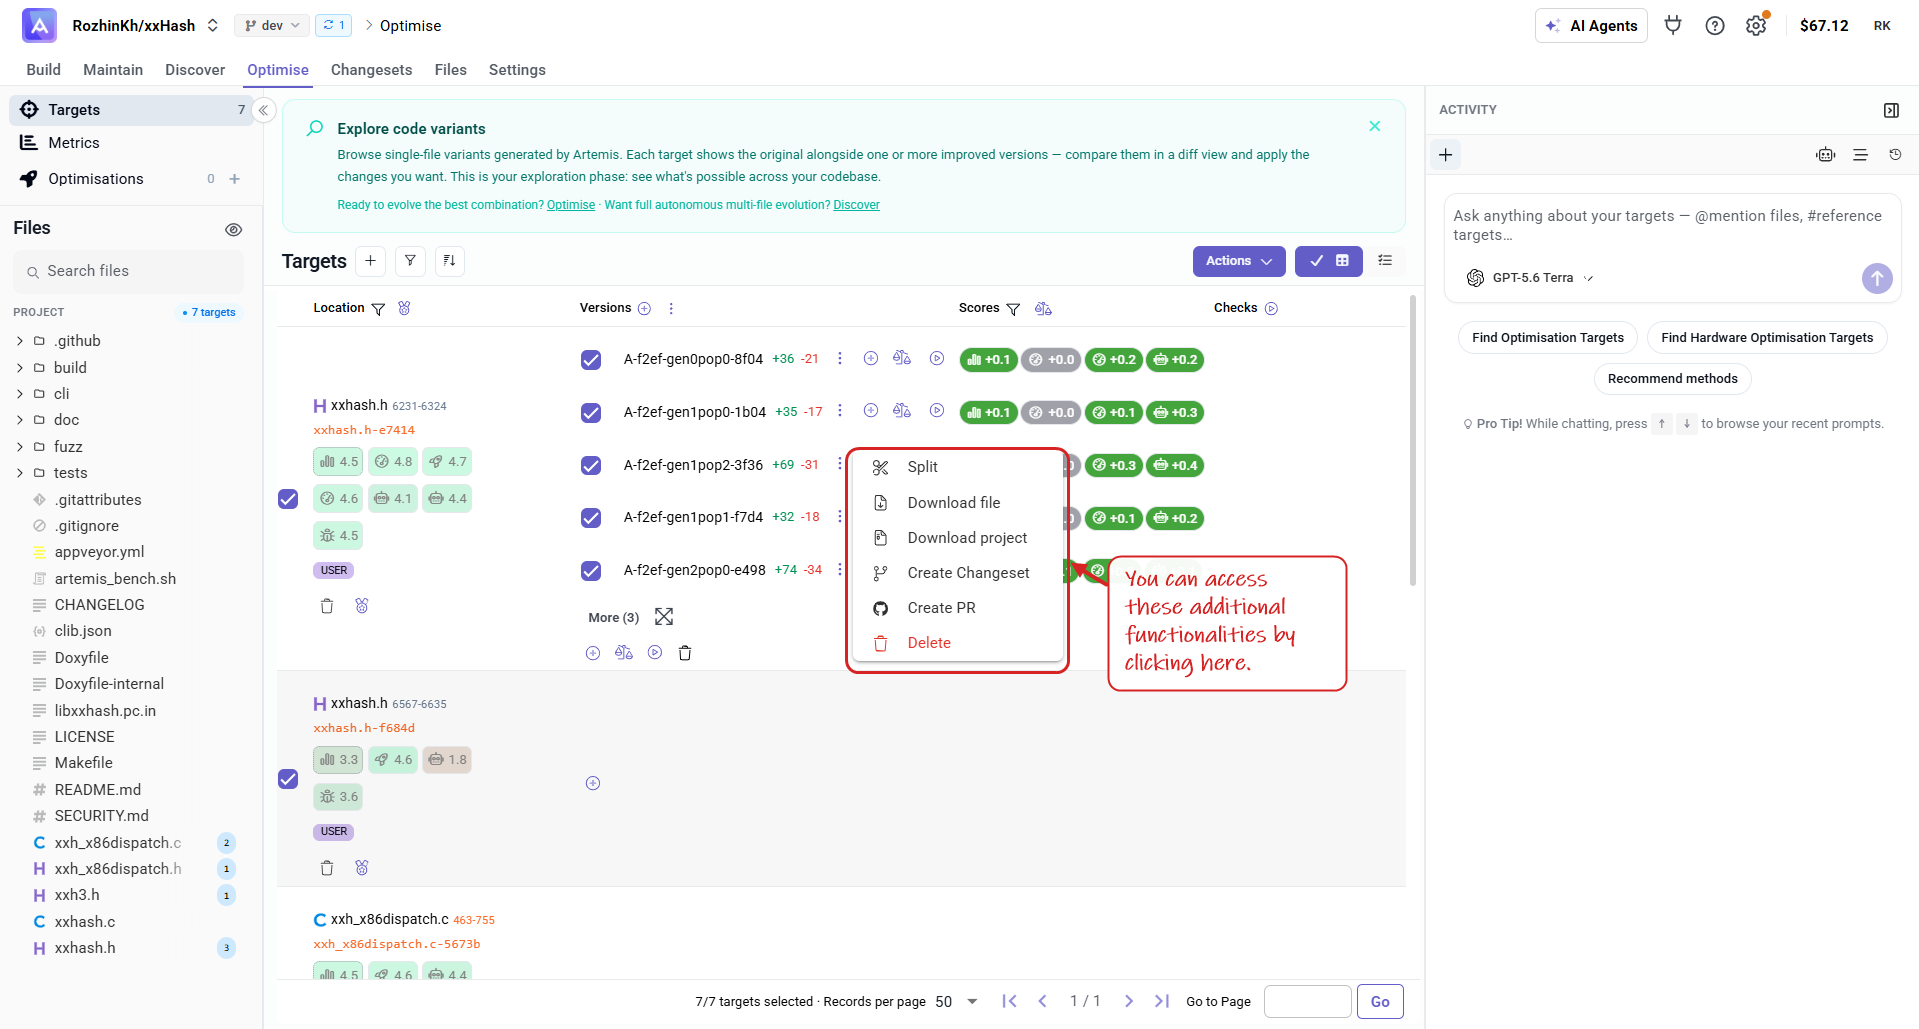Click Find Optimisation Targets suggestion
The image size is (1919, 1029).
[1548, 338]
